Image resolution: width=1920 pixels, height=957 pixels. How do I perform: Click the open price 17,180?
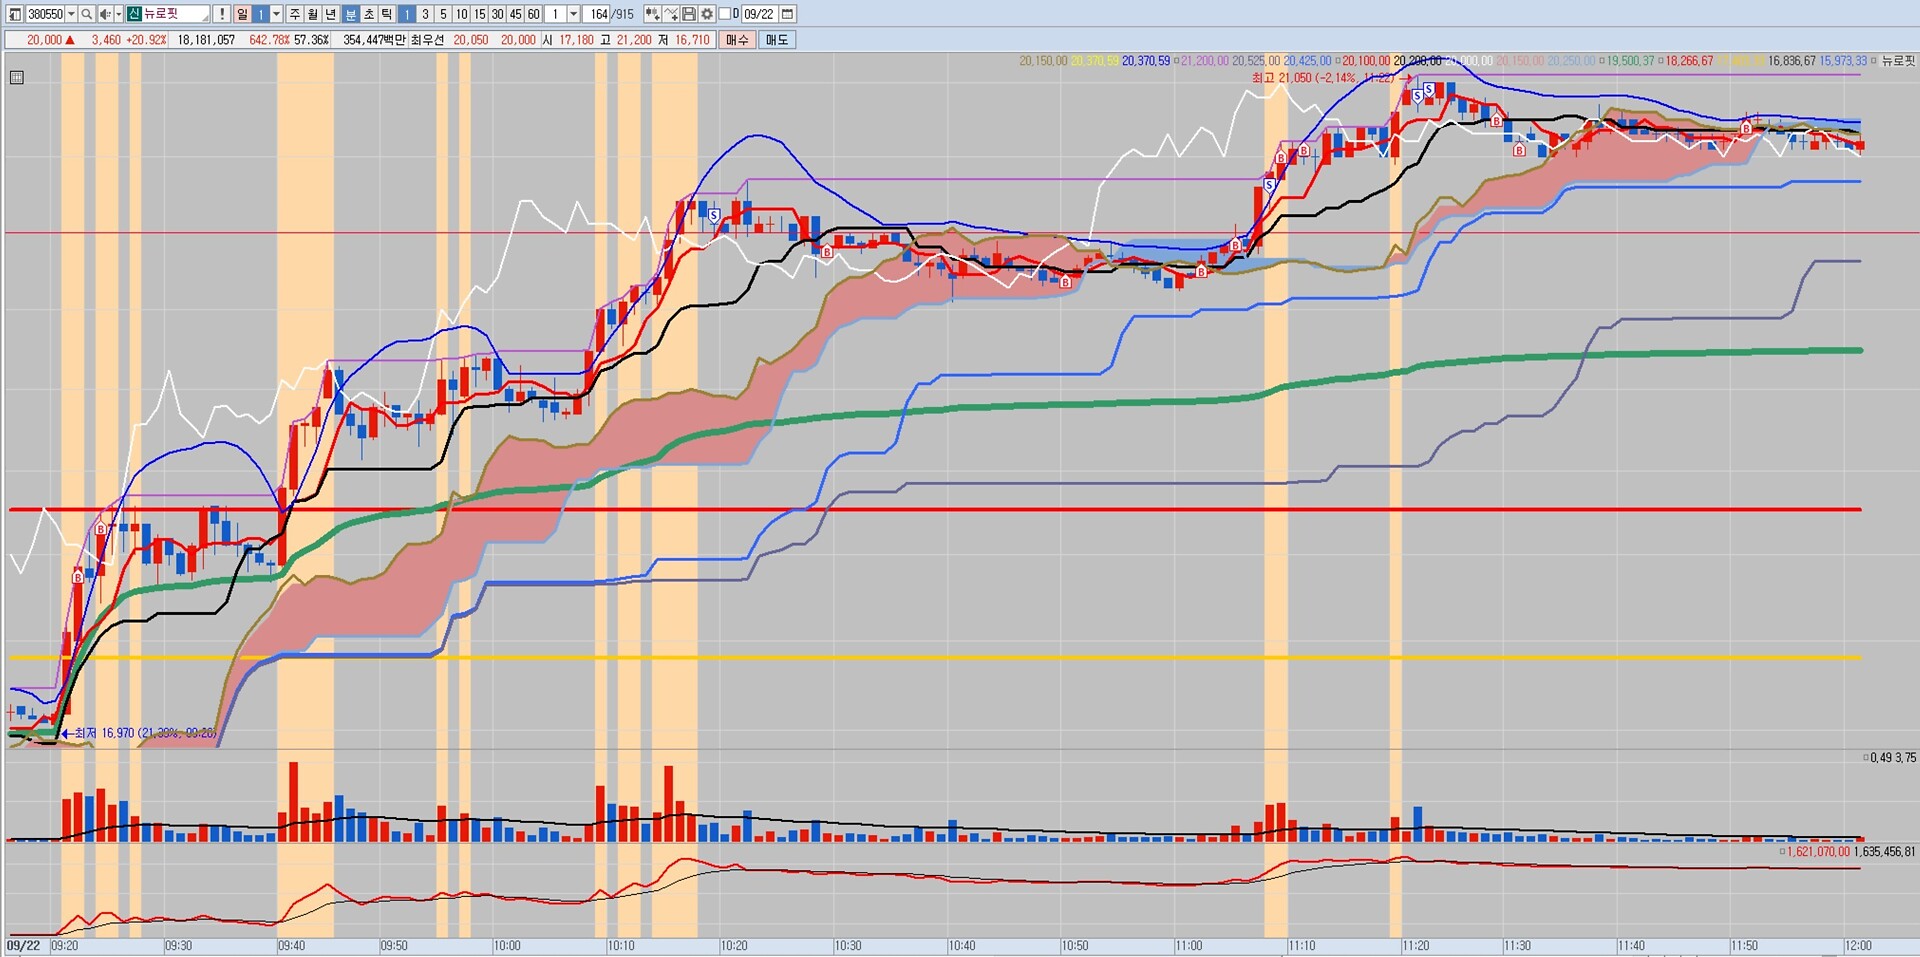pyautogui.click(x=577, y=40)
